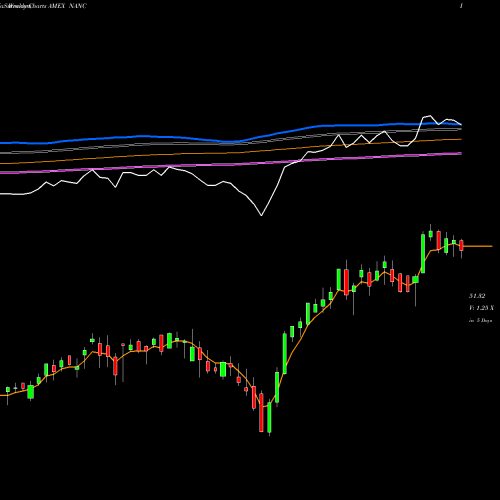Viewport: 500px width, 500px height.
Task: Select the tall green candle at the latest breakout
Action: point(423,254)
